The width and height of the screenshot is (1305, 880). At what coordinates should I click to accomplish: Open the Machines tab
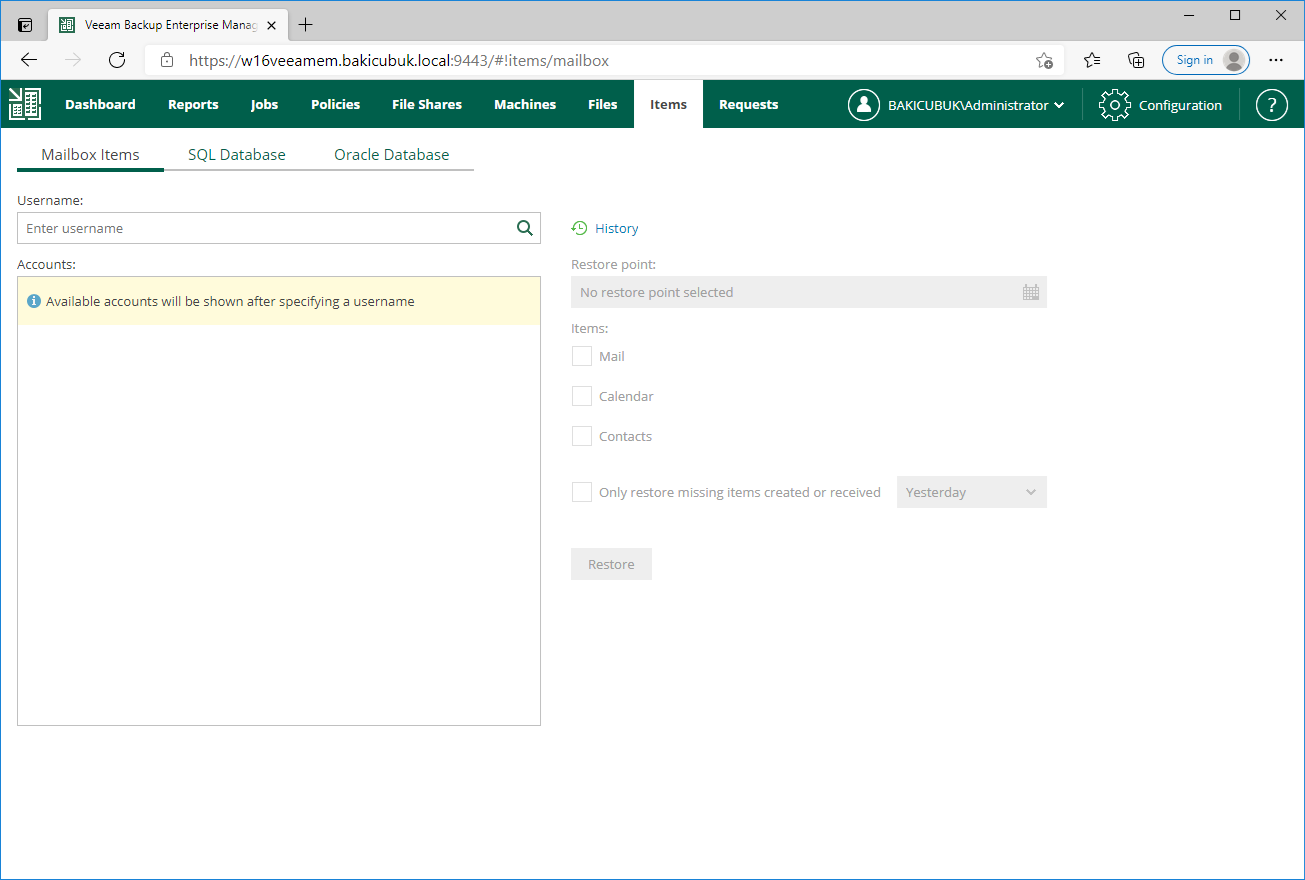tap(525, 104)
